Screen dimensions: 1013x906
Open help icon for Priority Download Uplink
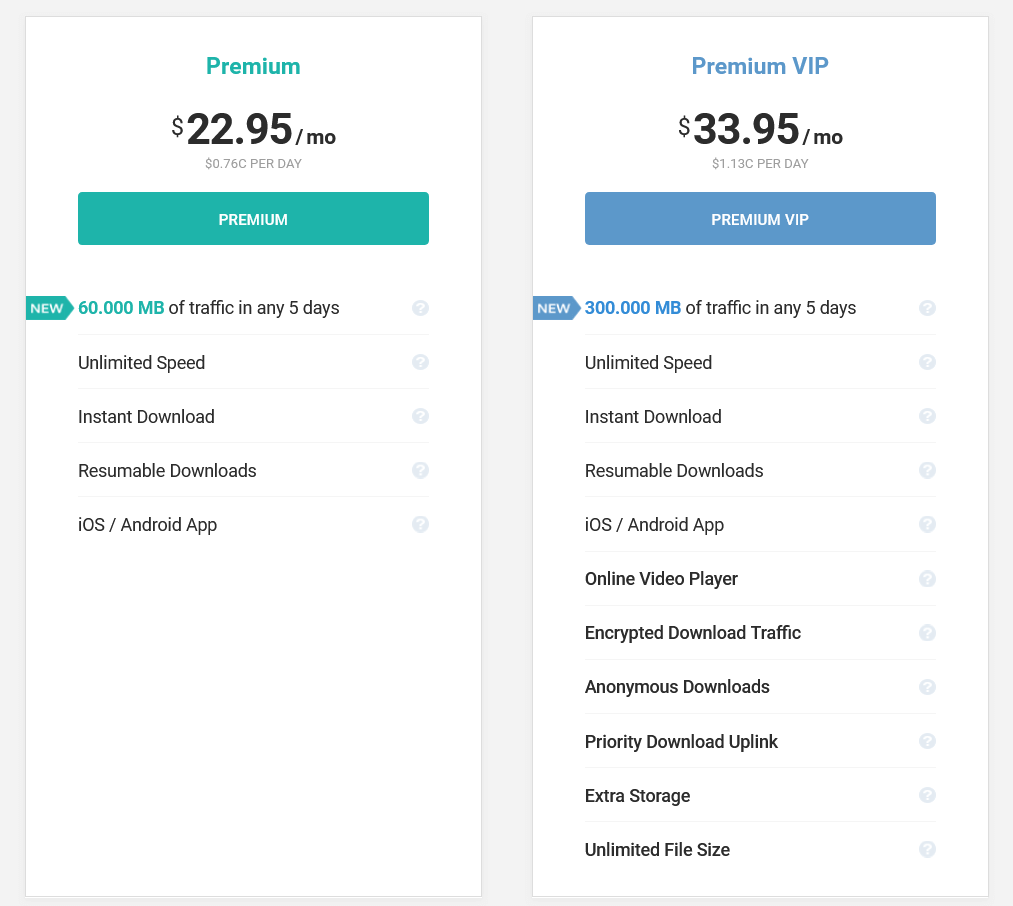click(927, 741)
